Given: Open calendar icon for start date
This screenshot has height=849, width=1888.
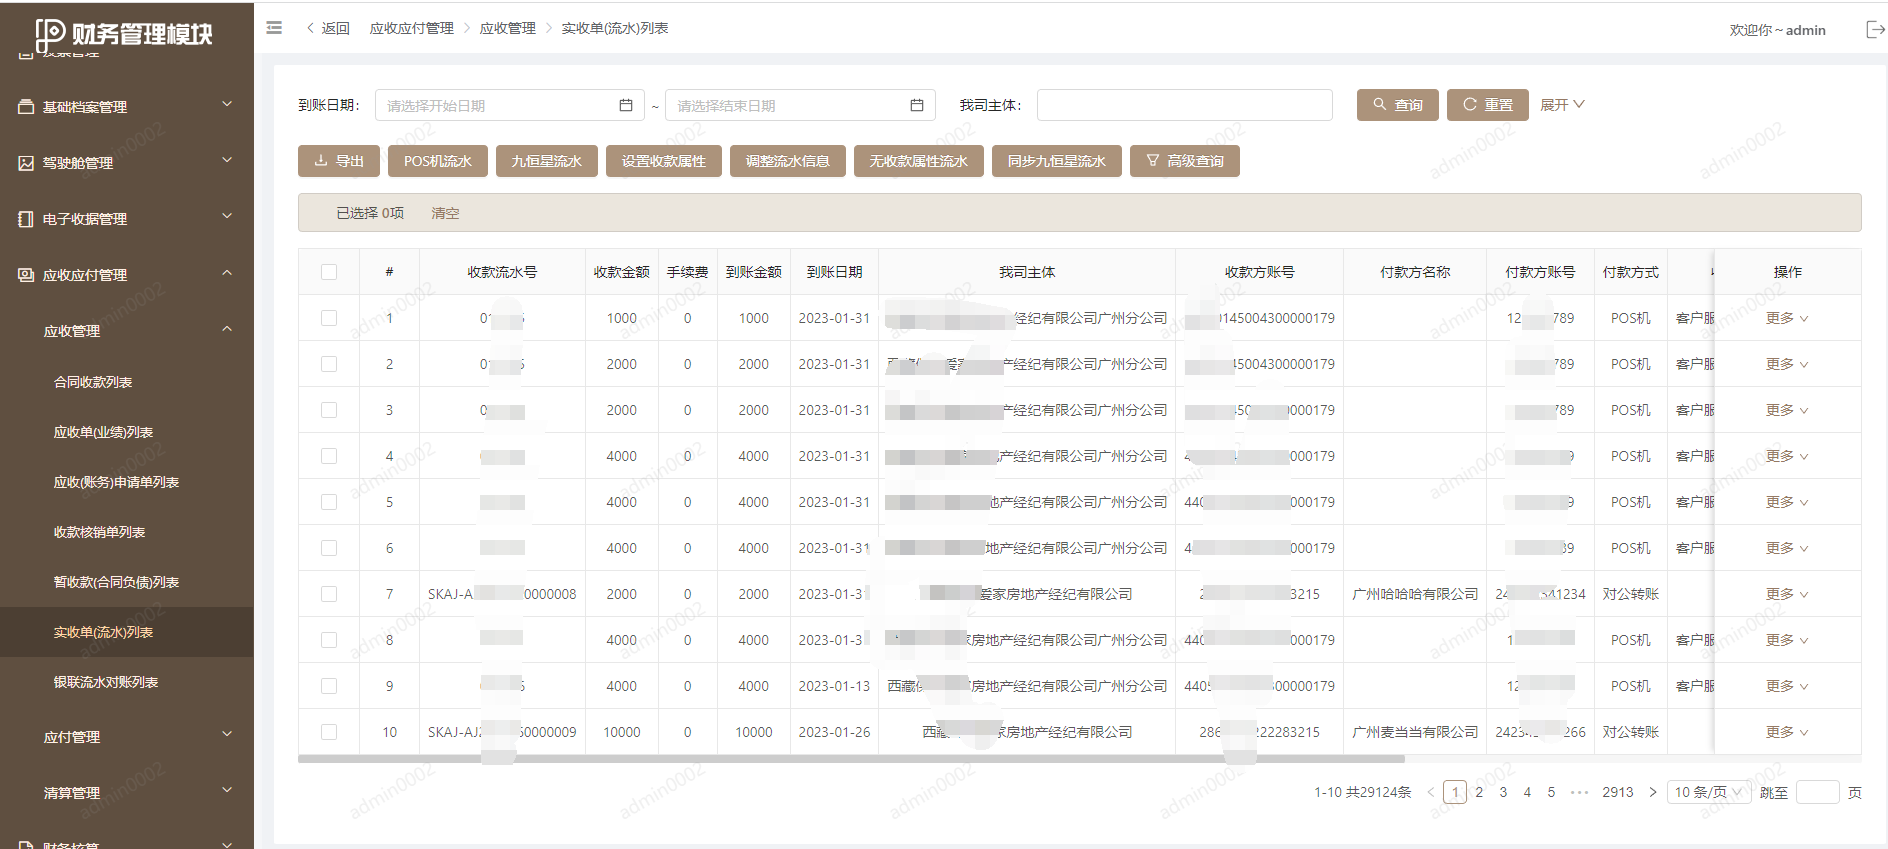Looking at the screenshot, I should (626, 105).
